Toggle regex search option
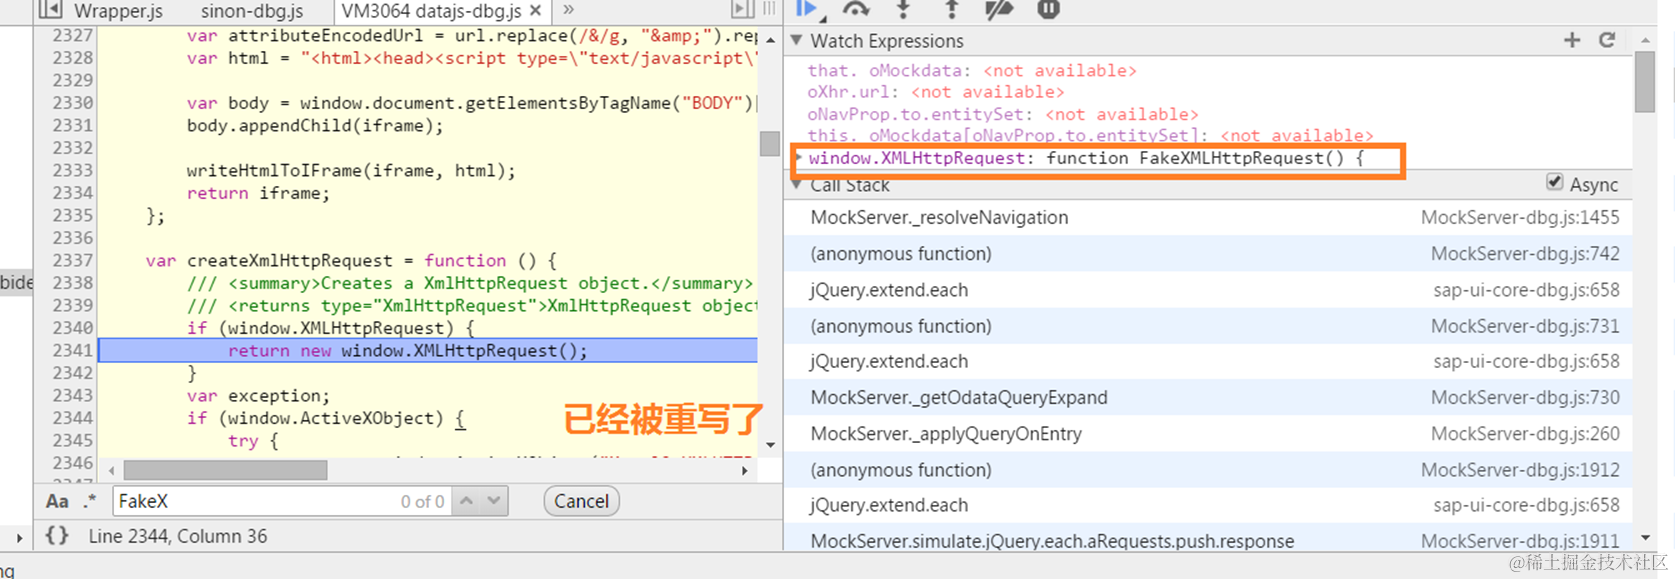Image resolution: width=1675 pixels, height=579 pixels. coord(91,502)
